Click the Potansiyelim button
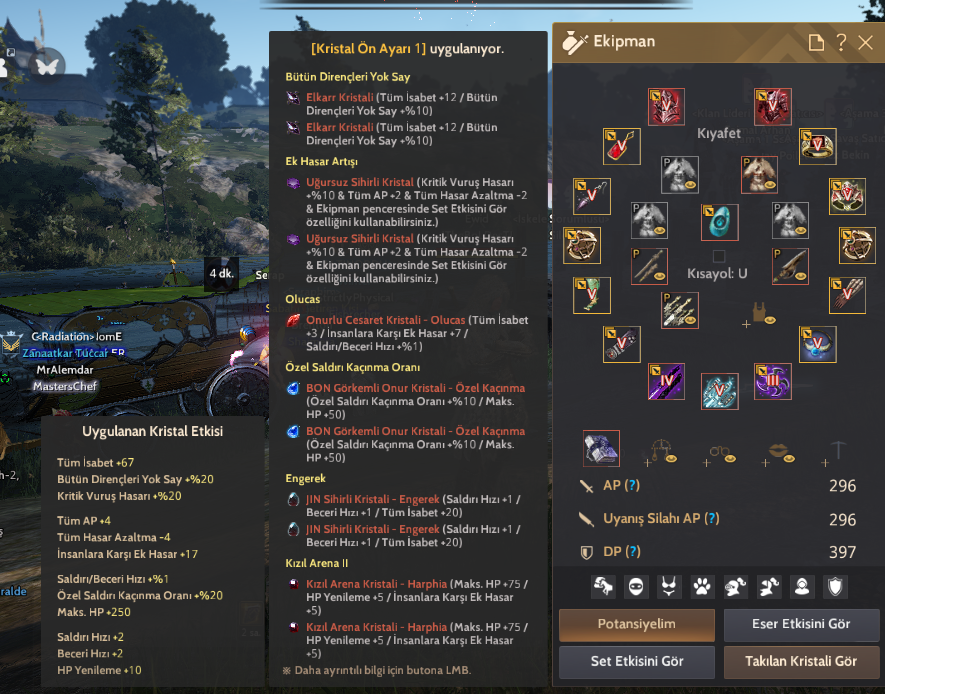960x694 pixels. click(x=637, y=625)
